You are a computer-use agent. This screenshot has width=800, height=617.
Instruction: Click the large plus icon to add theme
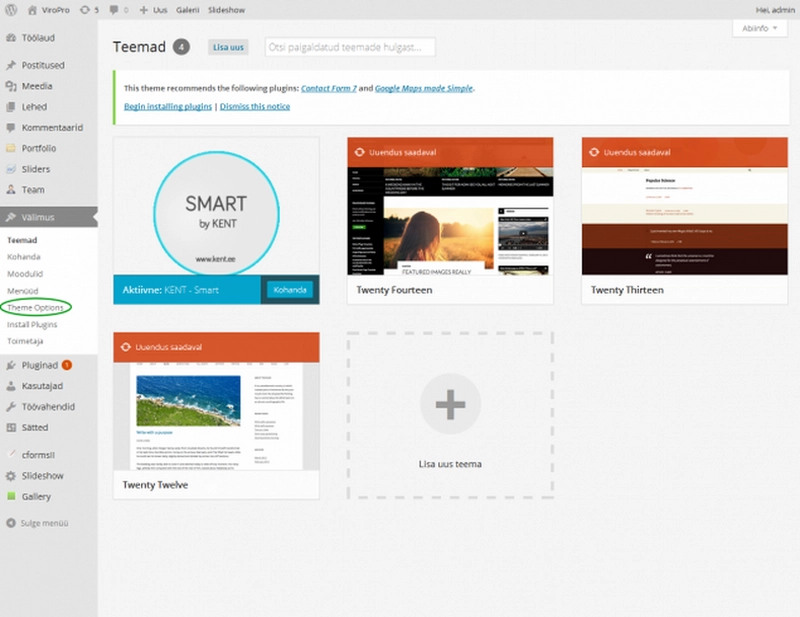pyautogui.click(x=450, y=405)
